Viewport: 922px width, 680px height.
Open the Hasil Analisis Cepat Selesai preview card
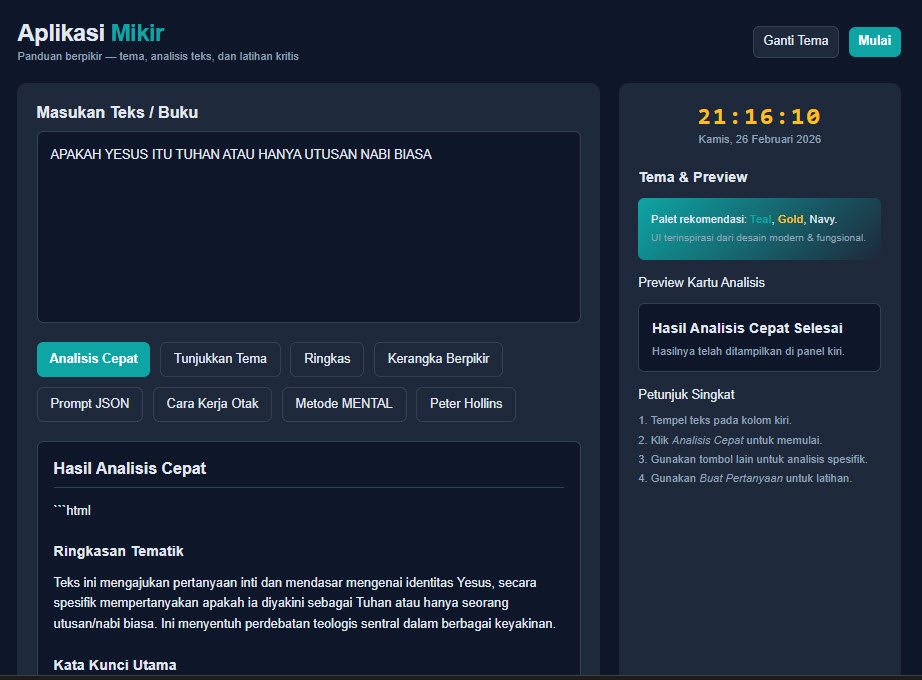pyautogui.click(x=759, y=338)
